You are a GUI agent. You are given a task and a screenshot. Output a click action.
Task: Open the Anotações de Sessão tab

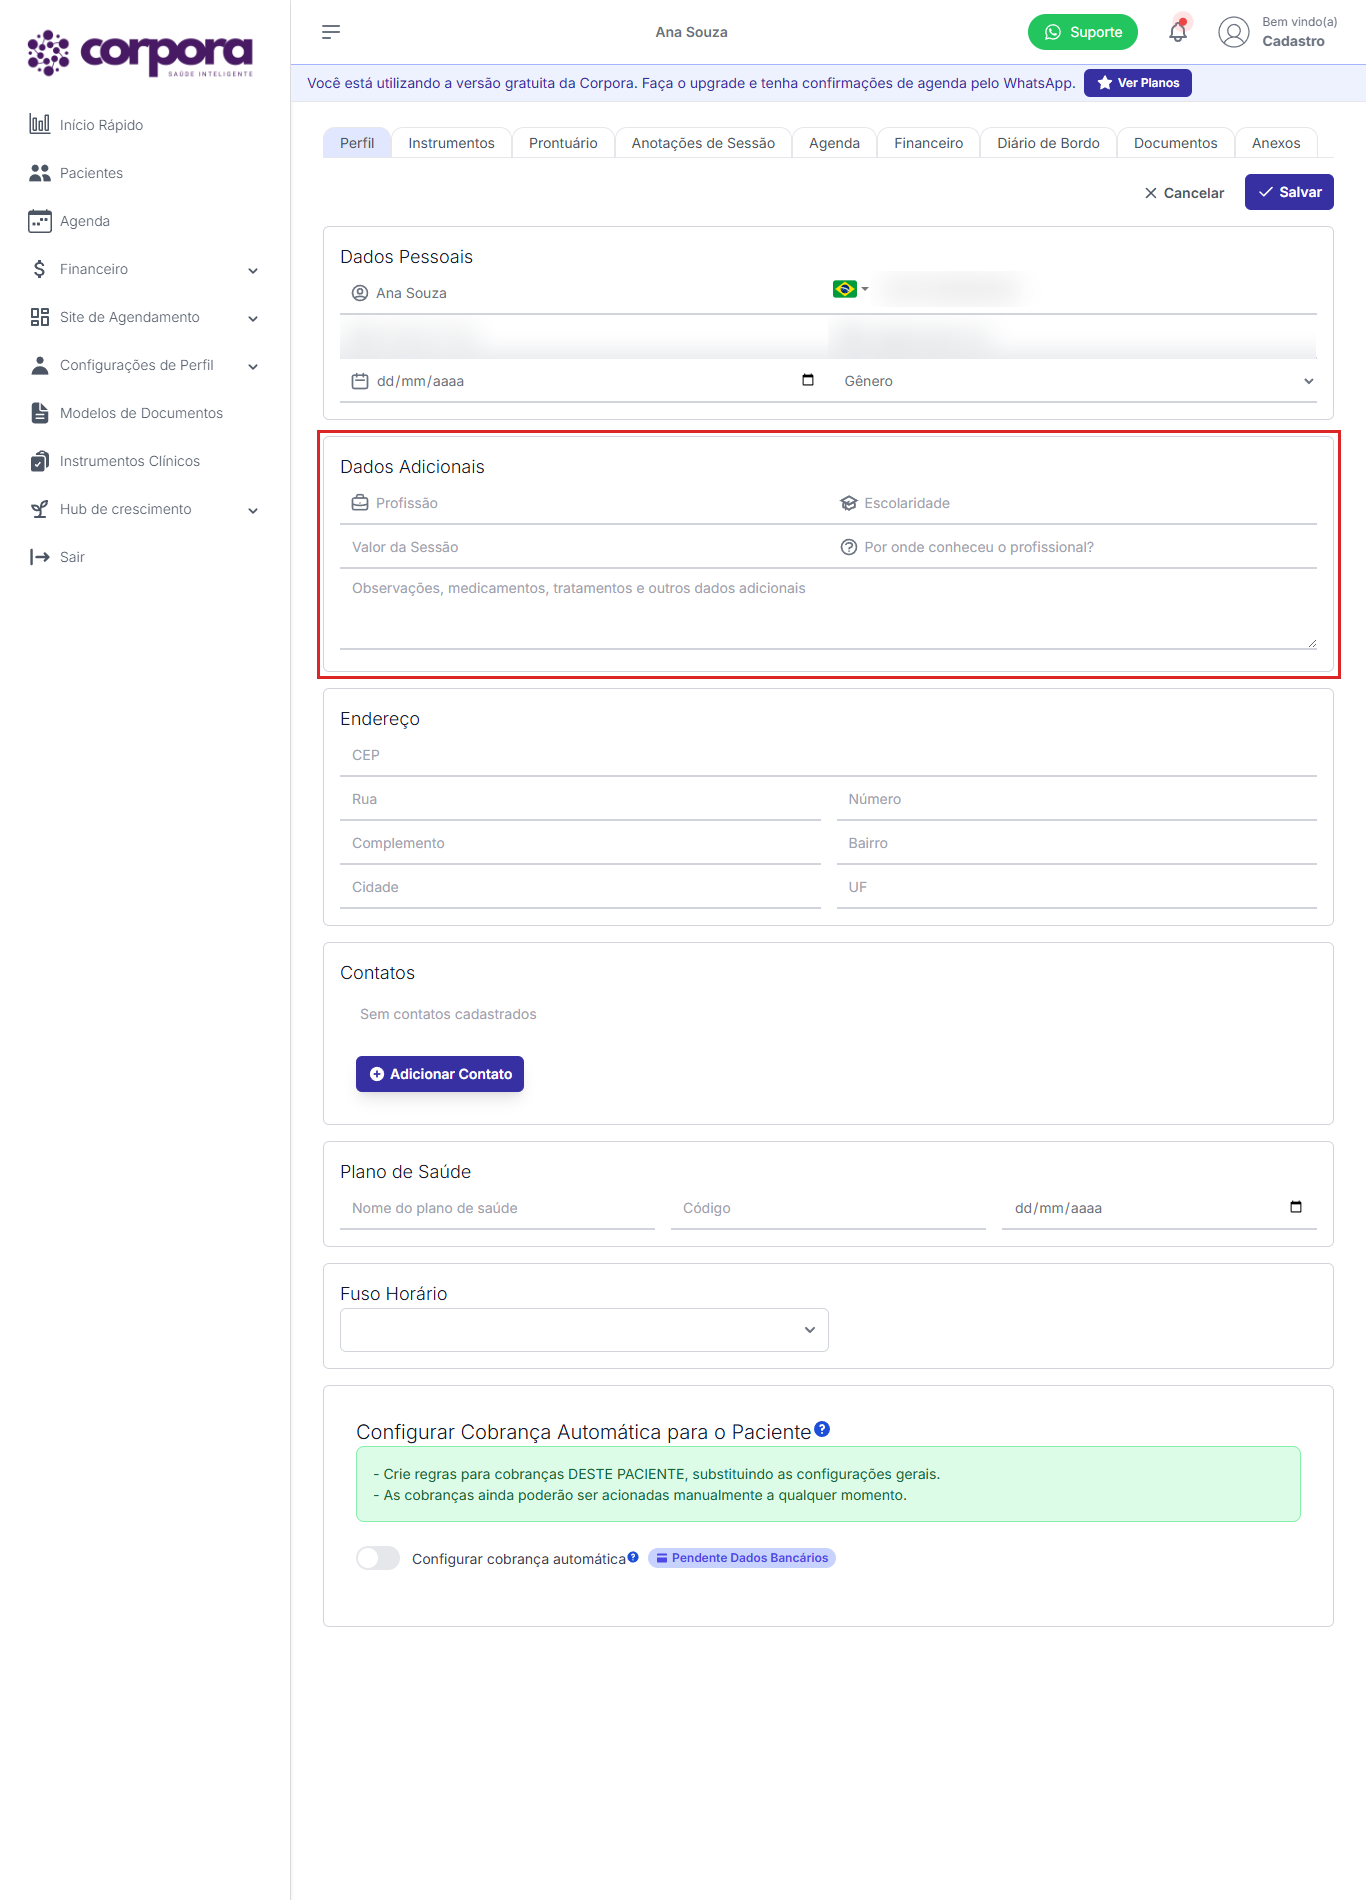tap(703, 143)
